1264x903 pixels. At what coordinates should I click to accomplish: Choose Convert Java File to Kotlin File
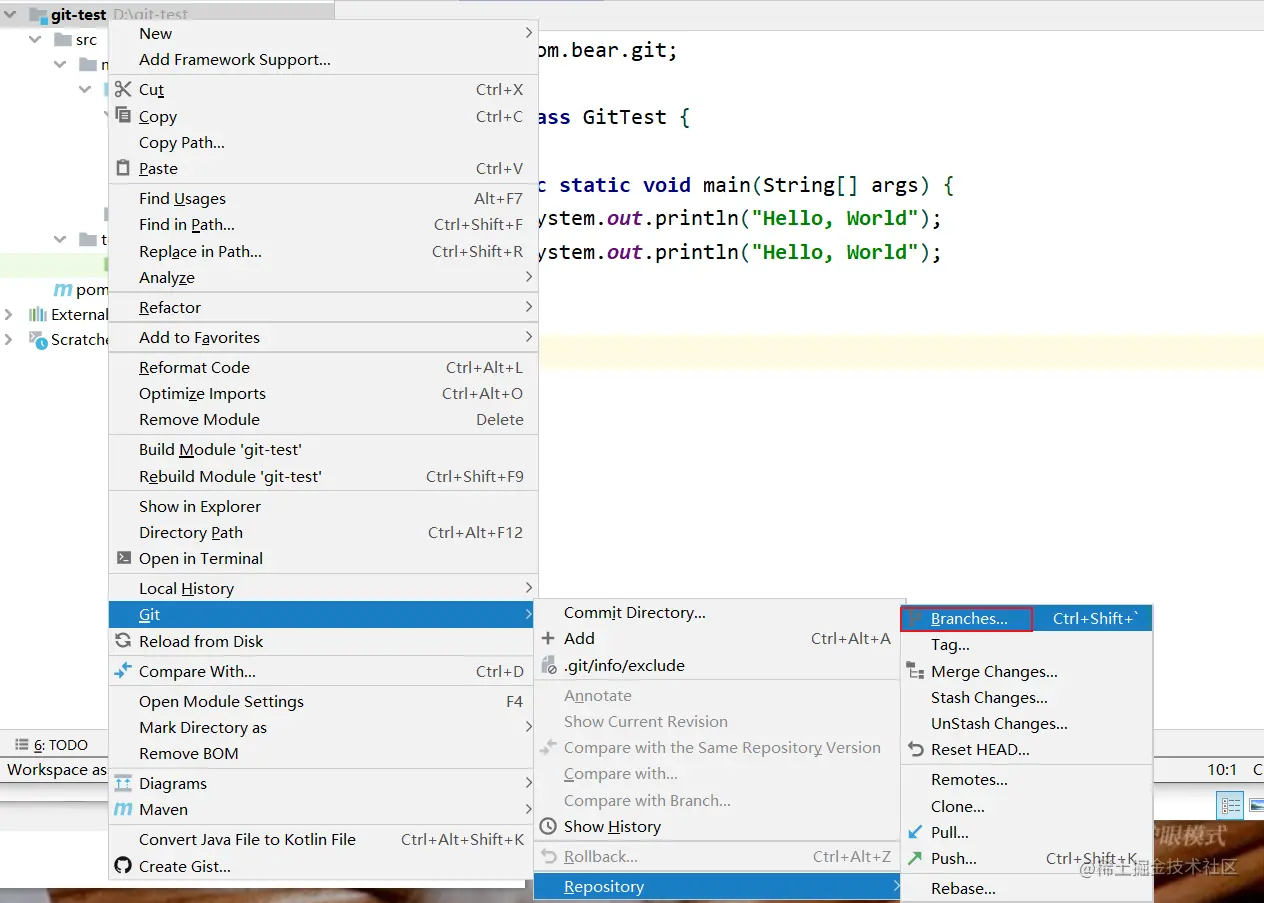click(323, 840)
